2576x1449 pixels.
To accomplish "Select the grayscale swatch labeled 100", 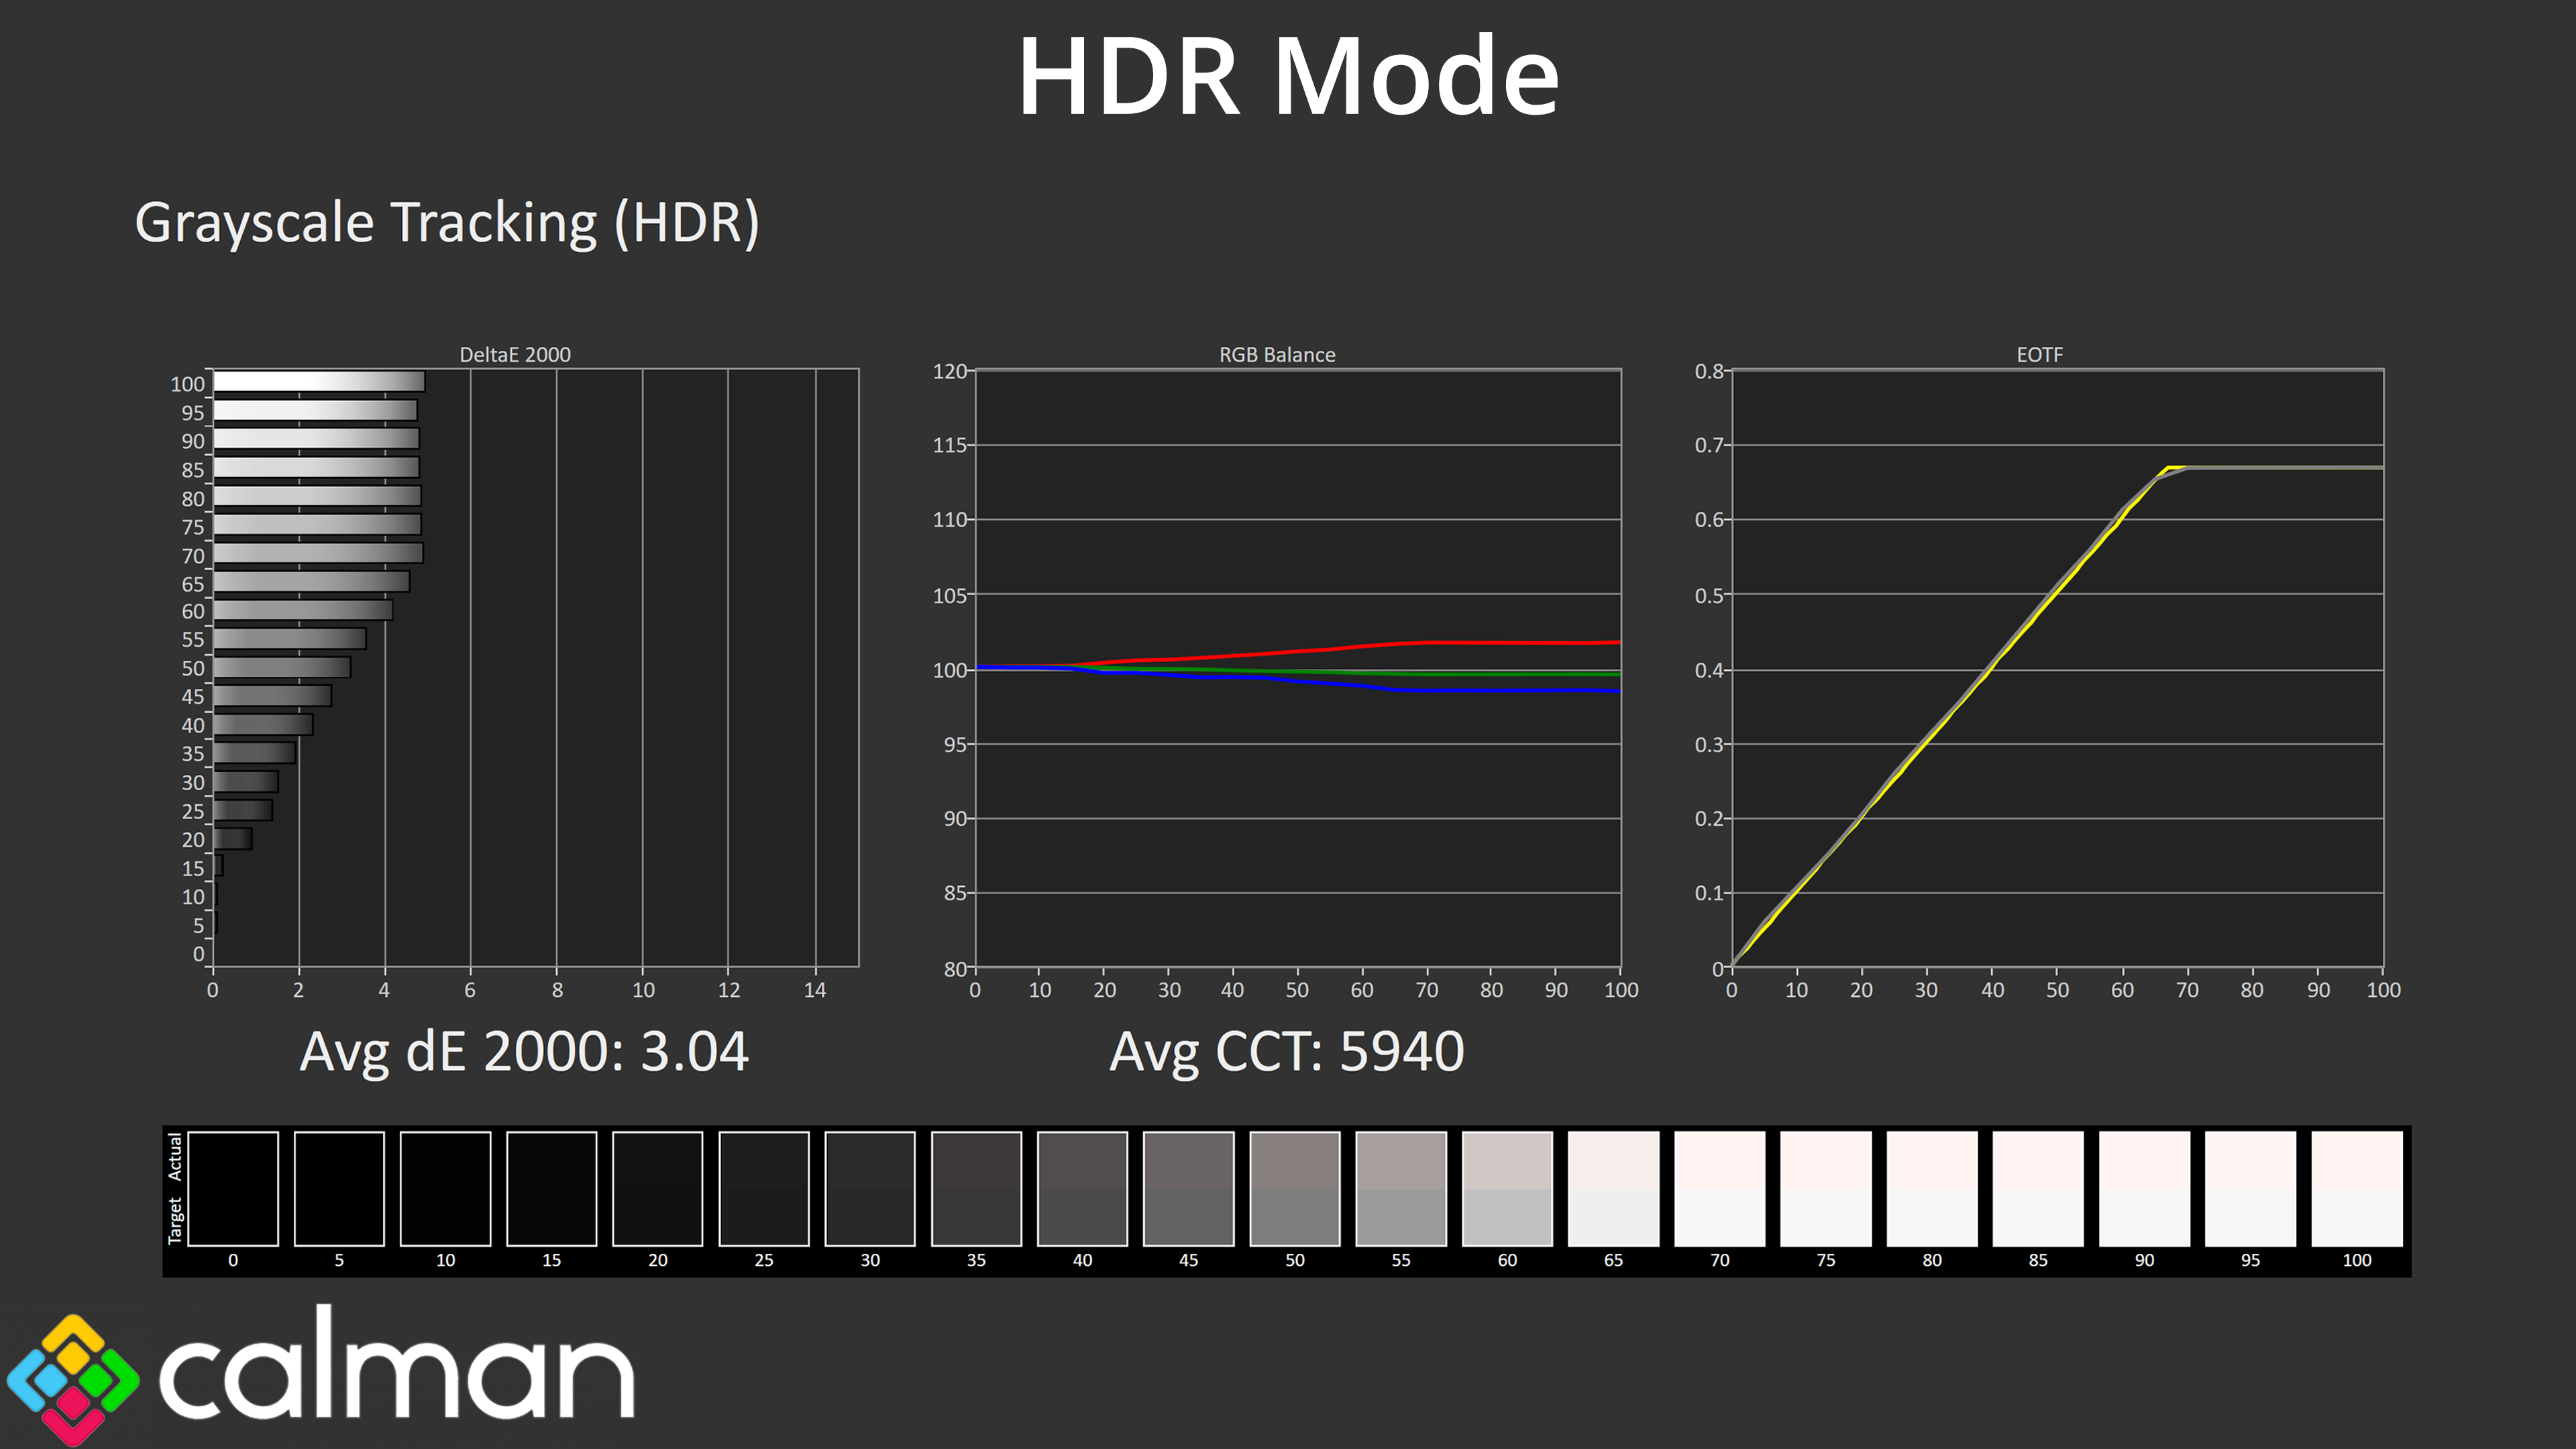I will click(2356, 1188).
